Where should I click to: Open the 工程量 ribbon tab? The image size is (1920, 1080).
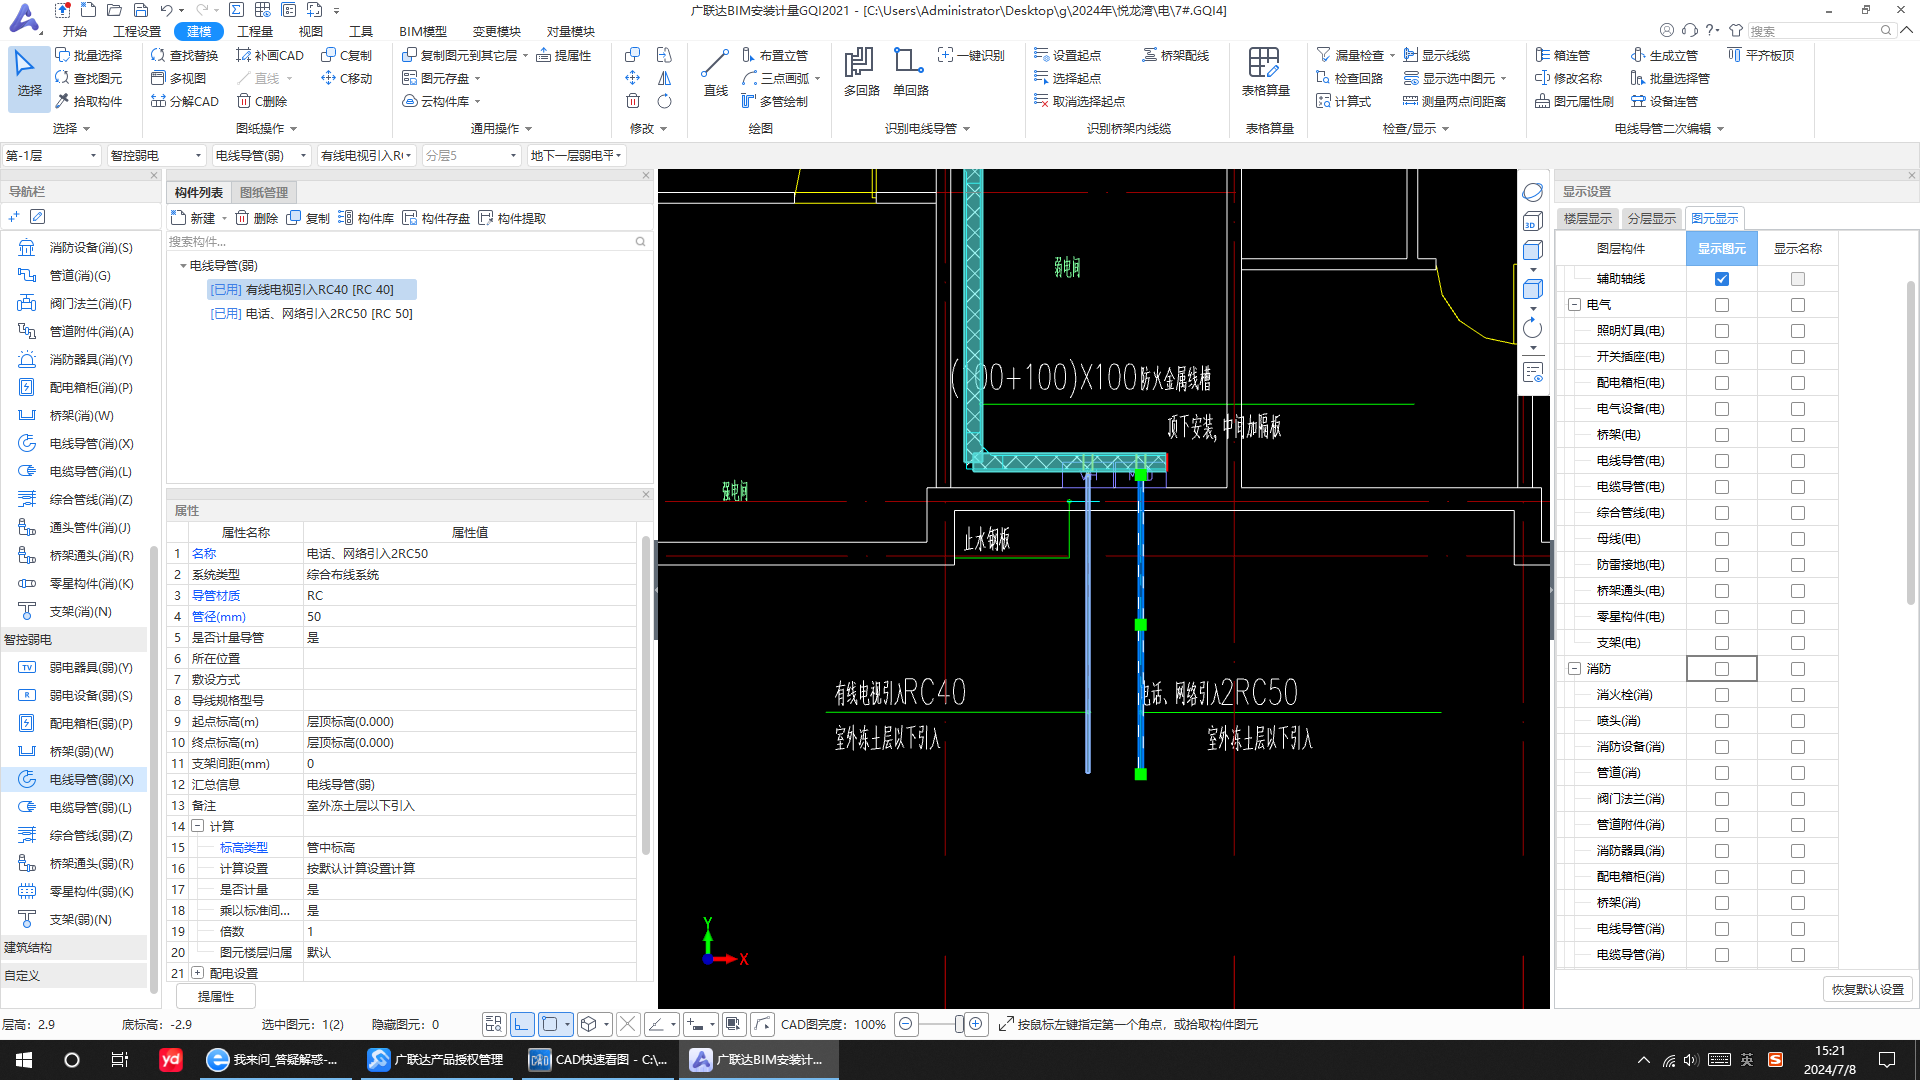point(255,31)
